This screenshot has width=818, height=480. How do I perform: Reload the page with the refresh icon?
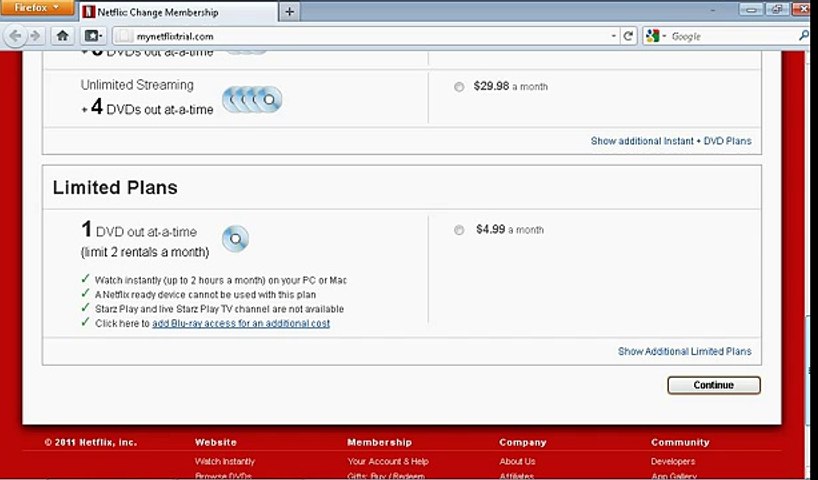point(629,36)
